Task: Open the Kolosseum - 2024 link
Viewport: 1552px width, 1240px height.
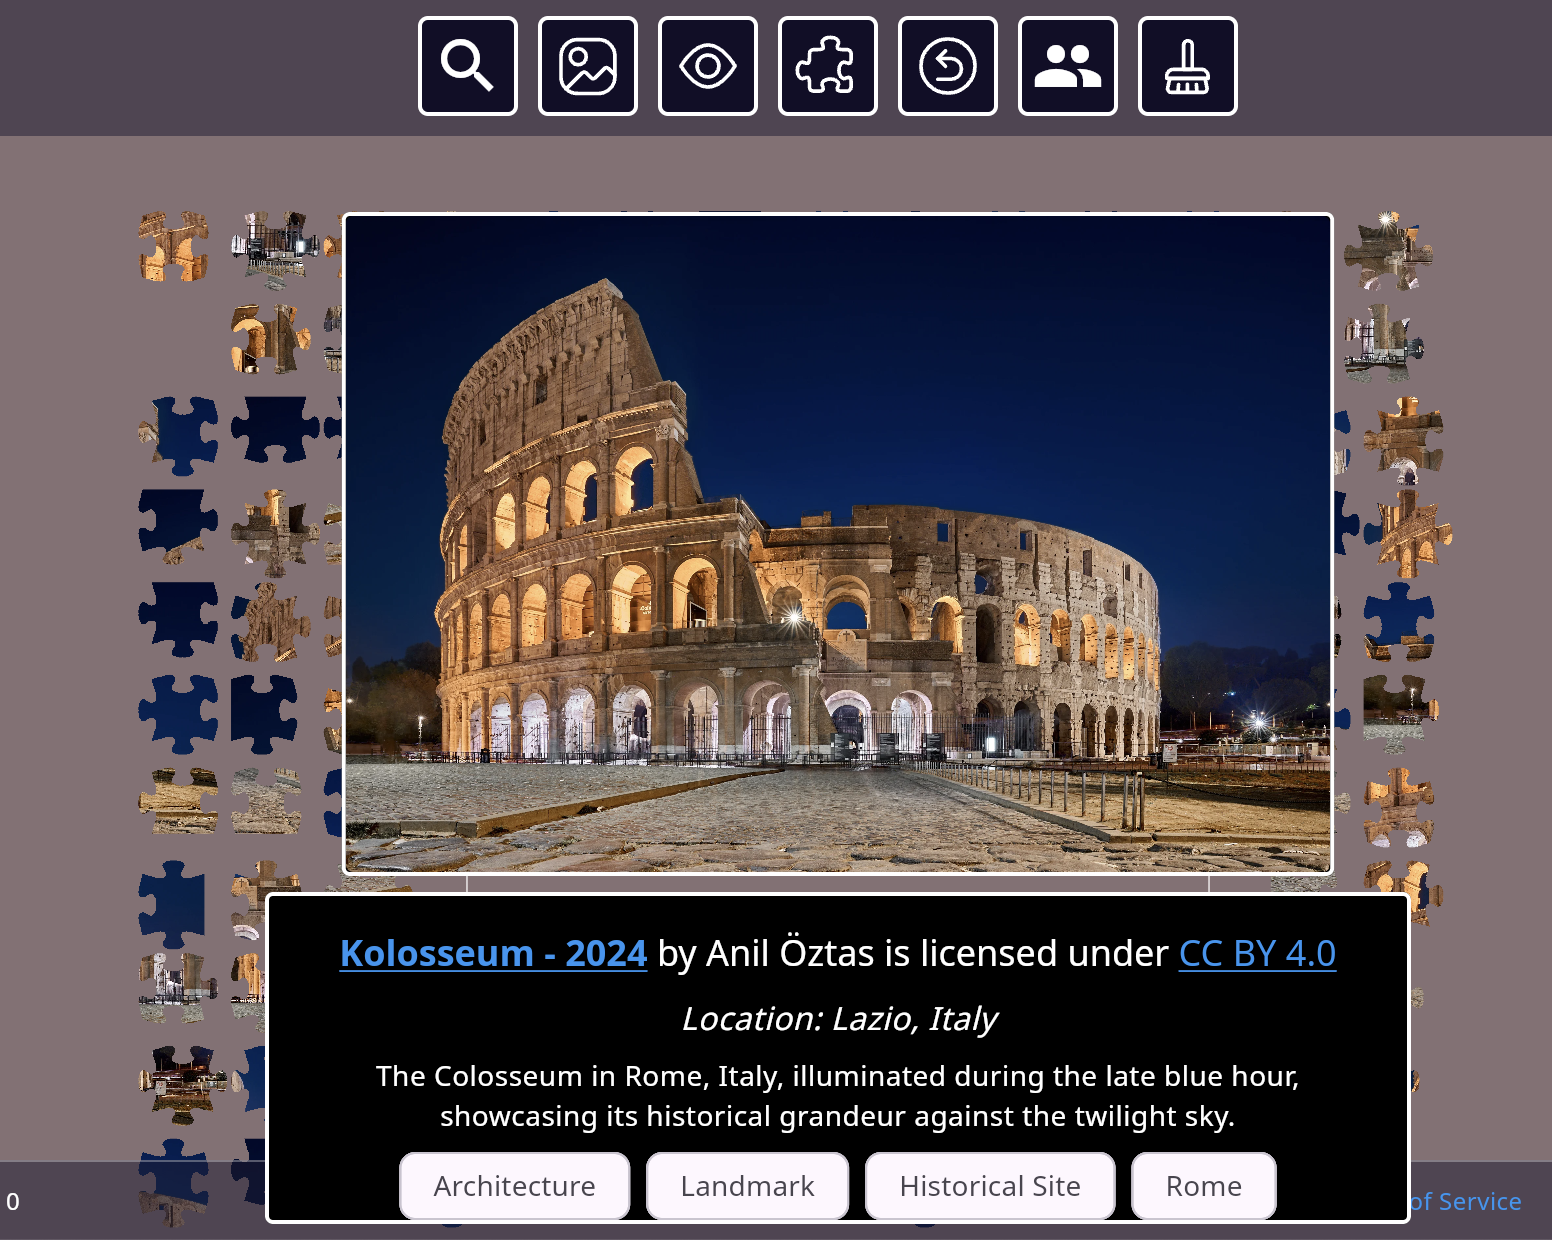Action: [x=494, y=953]
